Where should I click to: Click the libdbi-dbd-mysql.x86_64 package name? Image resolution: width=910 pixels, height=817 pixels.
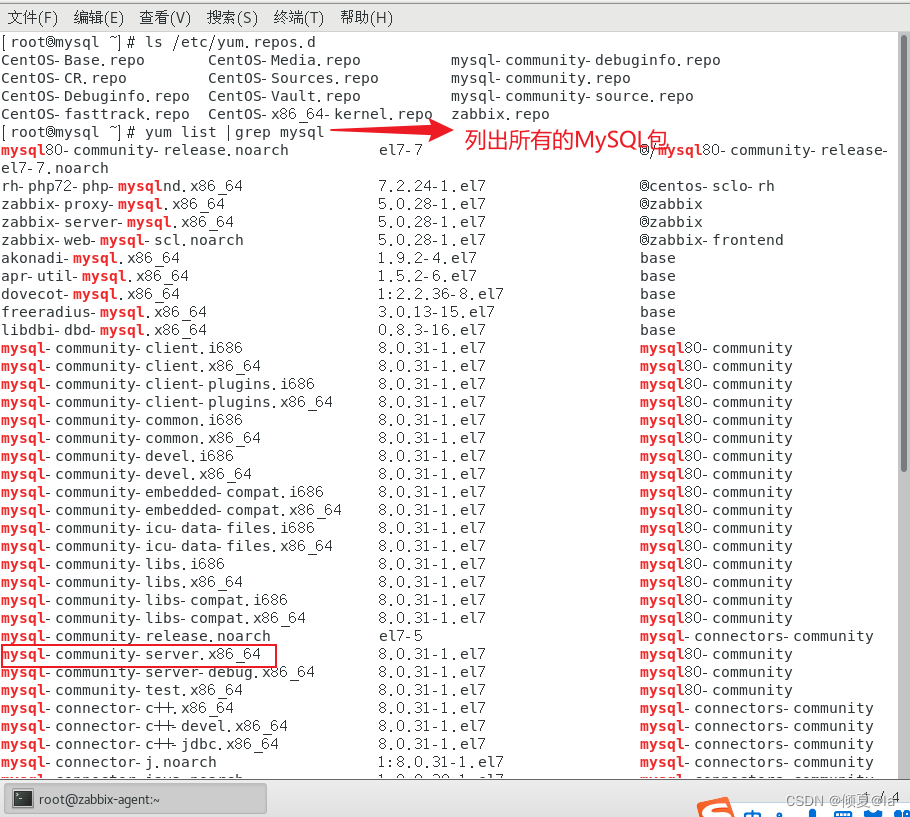click(x=104, y=330)
